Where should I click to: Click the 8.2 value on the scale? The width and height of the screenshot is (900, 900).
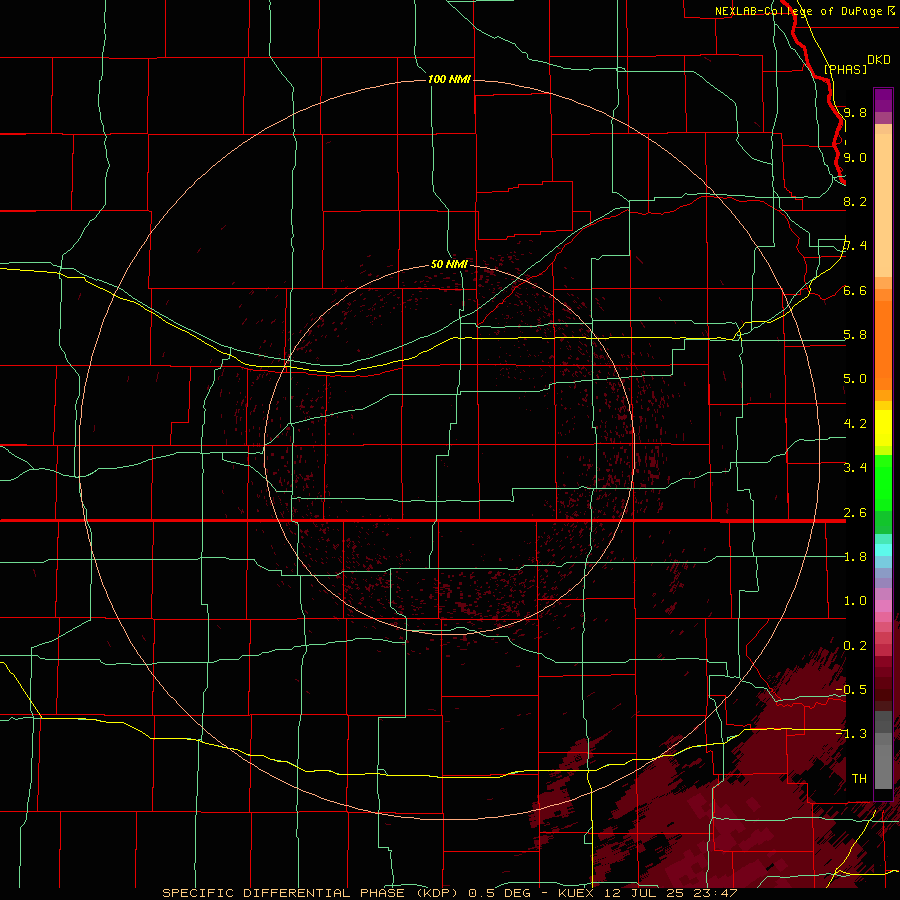[x=855, y=201]
